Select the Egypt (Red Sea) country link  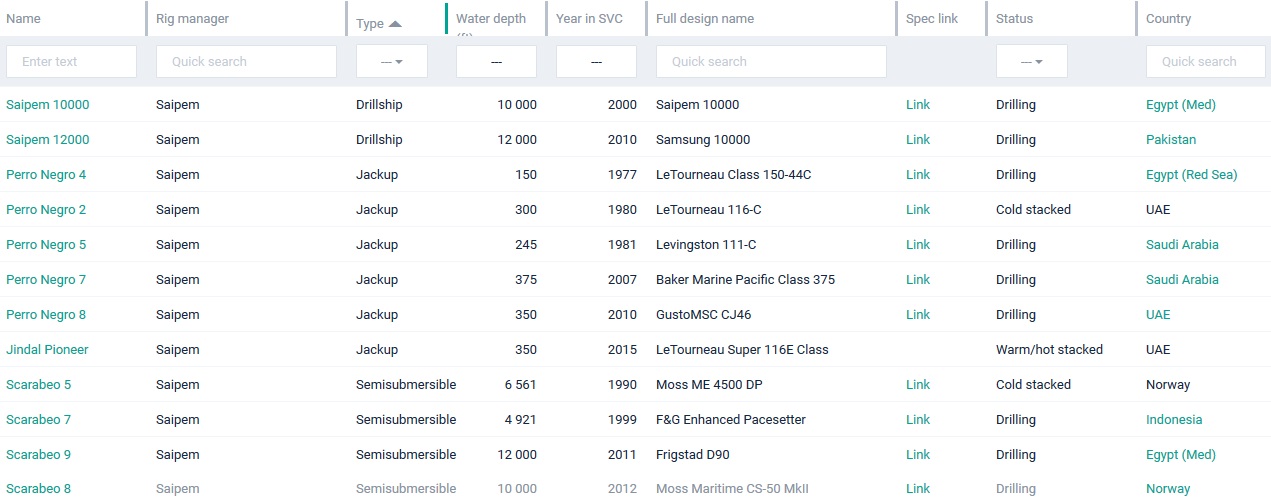pyautogui.click(x=1191, y=175)
